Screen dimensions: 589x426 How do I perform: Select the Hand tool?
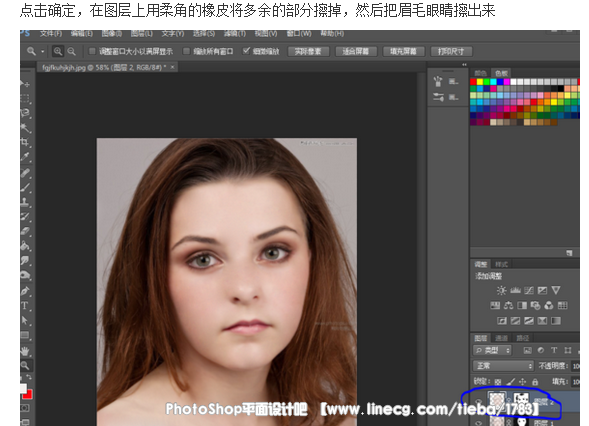coord(25,351)
